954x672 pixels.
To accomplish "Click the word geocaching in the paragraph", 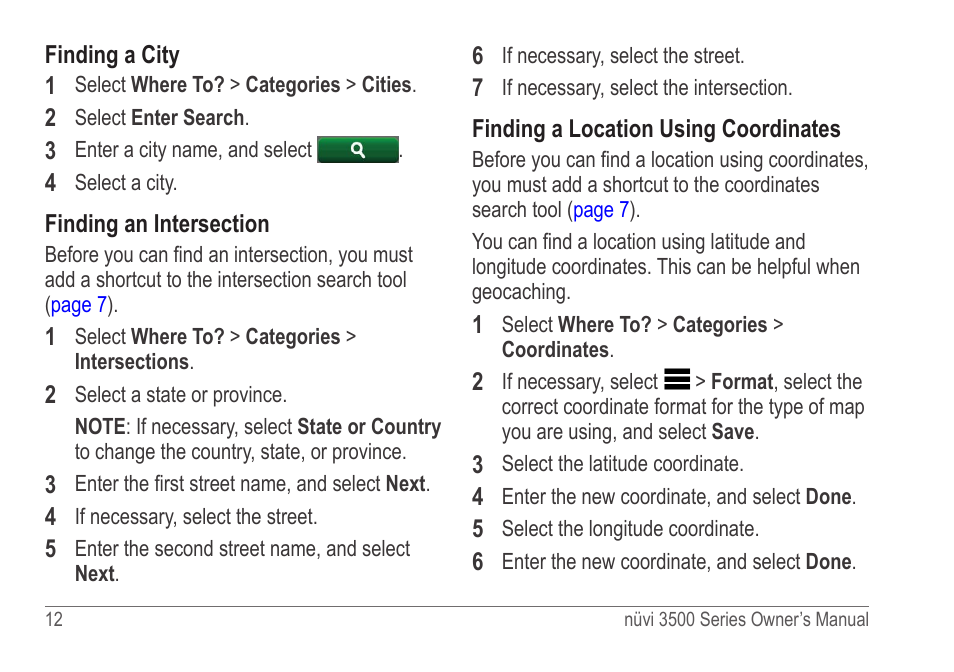I will pos(521,292).
